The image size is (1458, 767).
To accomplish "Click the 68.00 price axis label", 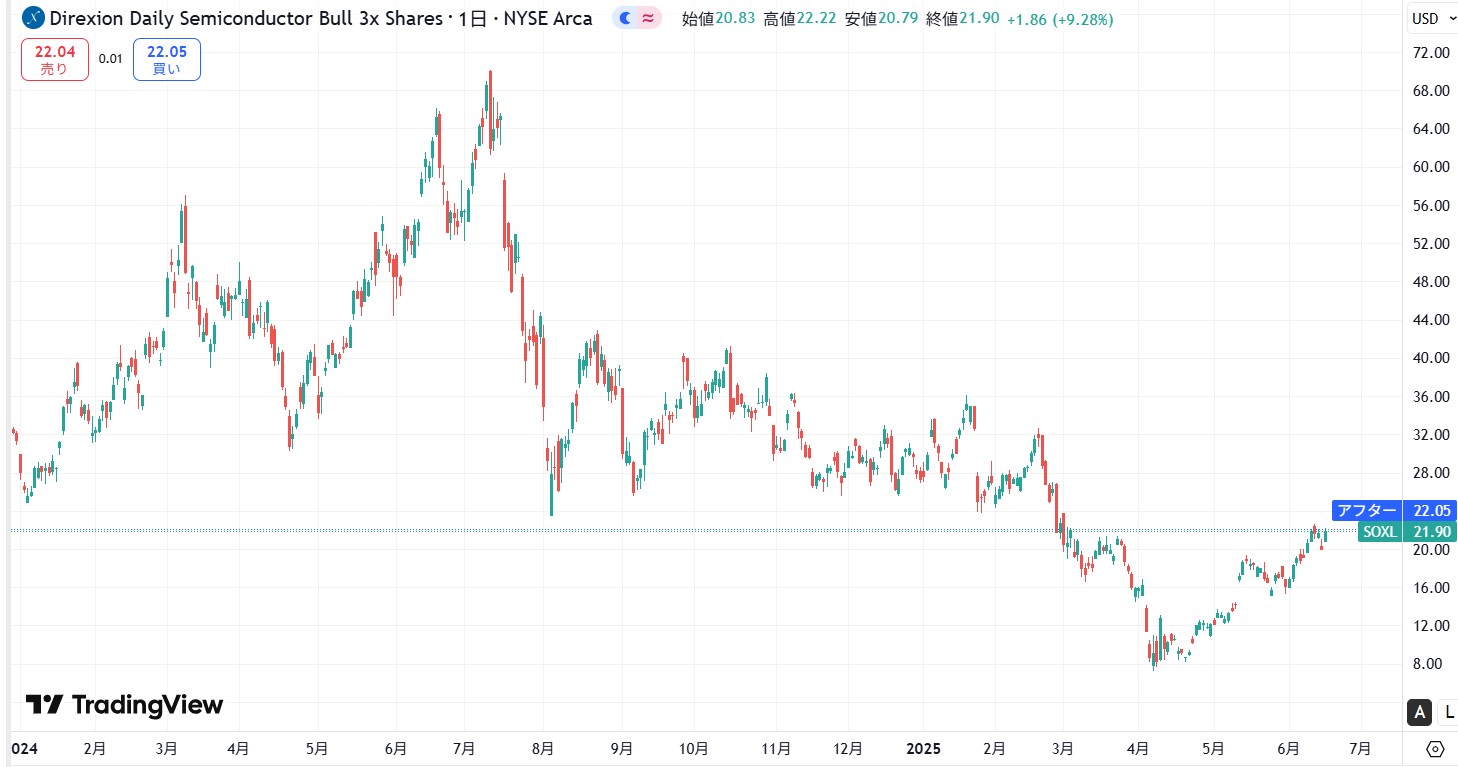I will (1429, 91).
